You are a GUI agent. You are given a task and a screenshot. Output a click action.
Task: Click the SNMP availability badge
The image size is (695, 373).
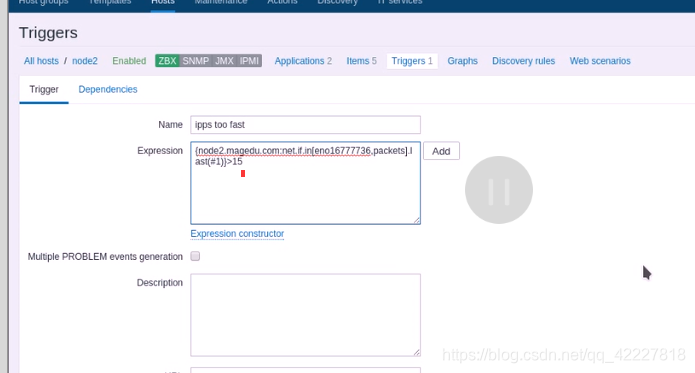pos(195,61)
